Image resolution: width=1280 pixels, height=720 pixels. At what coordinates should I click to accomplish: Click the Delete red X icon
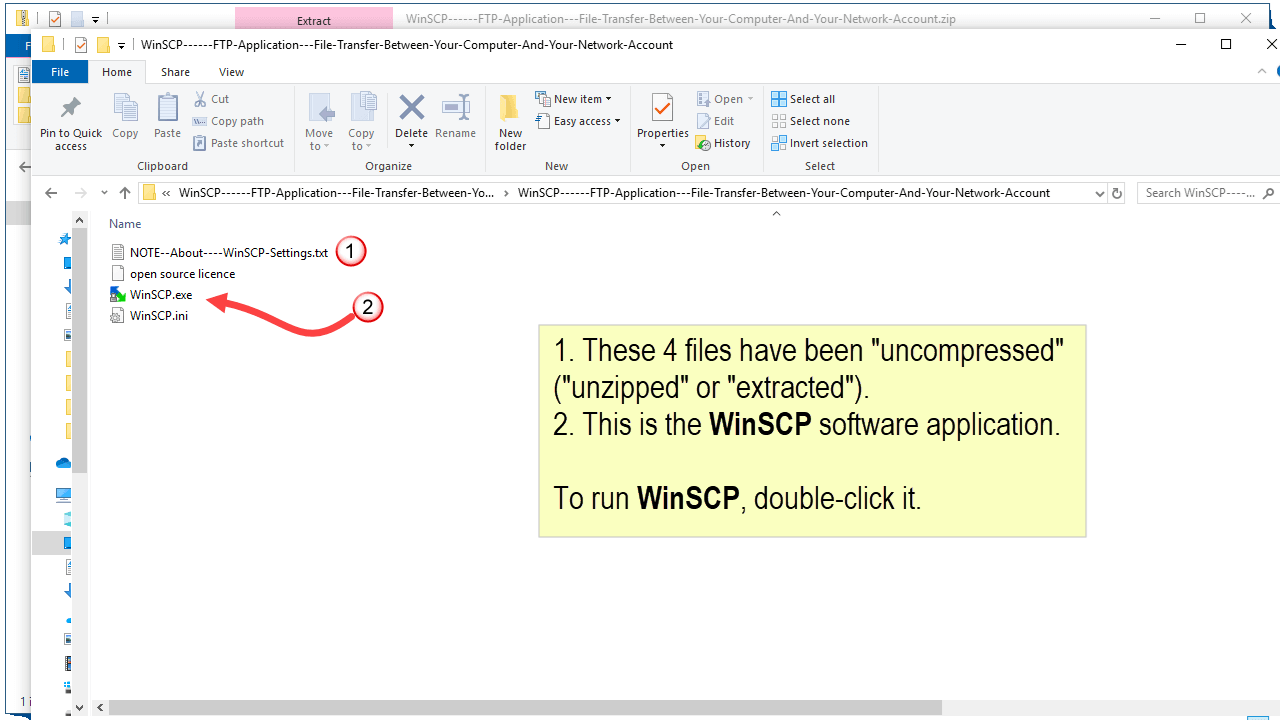(x=411, y=108)
